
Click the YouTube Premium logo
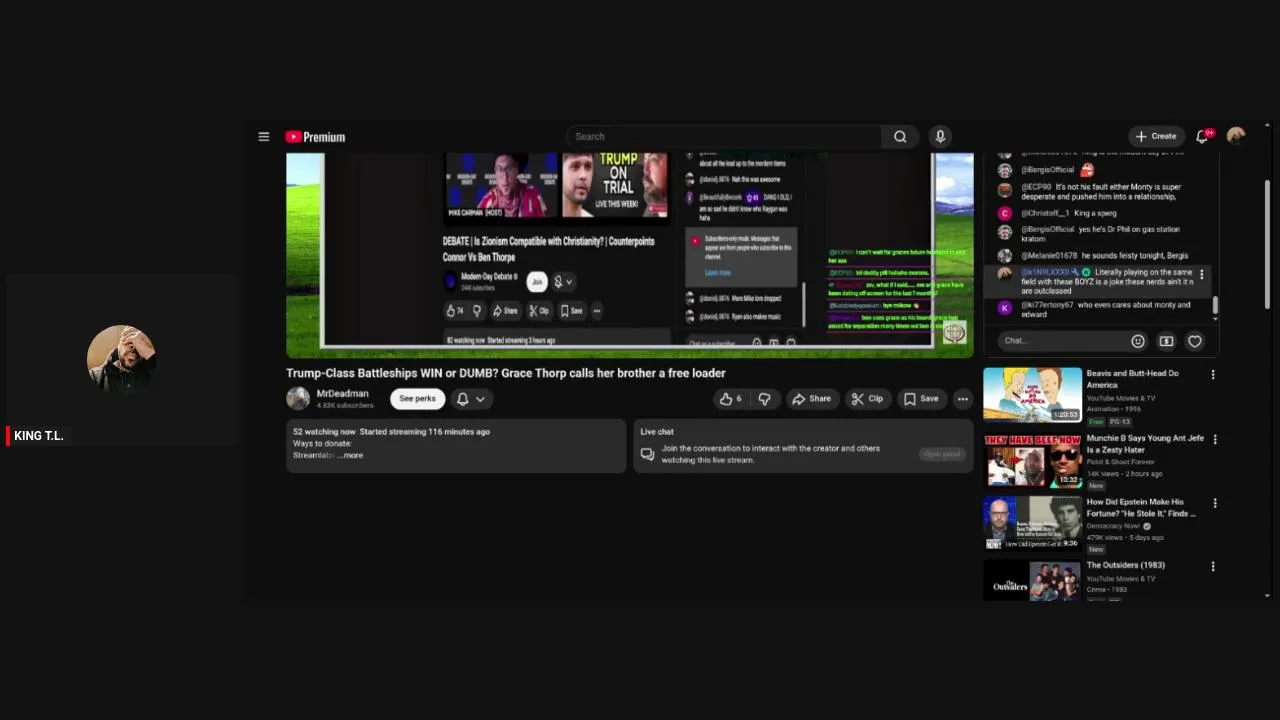tap(315, 137)
